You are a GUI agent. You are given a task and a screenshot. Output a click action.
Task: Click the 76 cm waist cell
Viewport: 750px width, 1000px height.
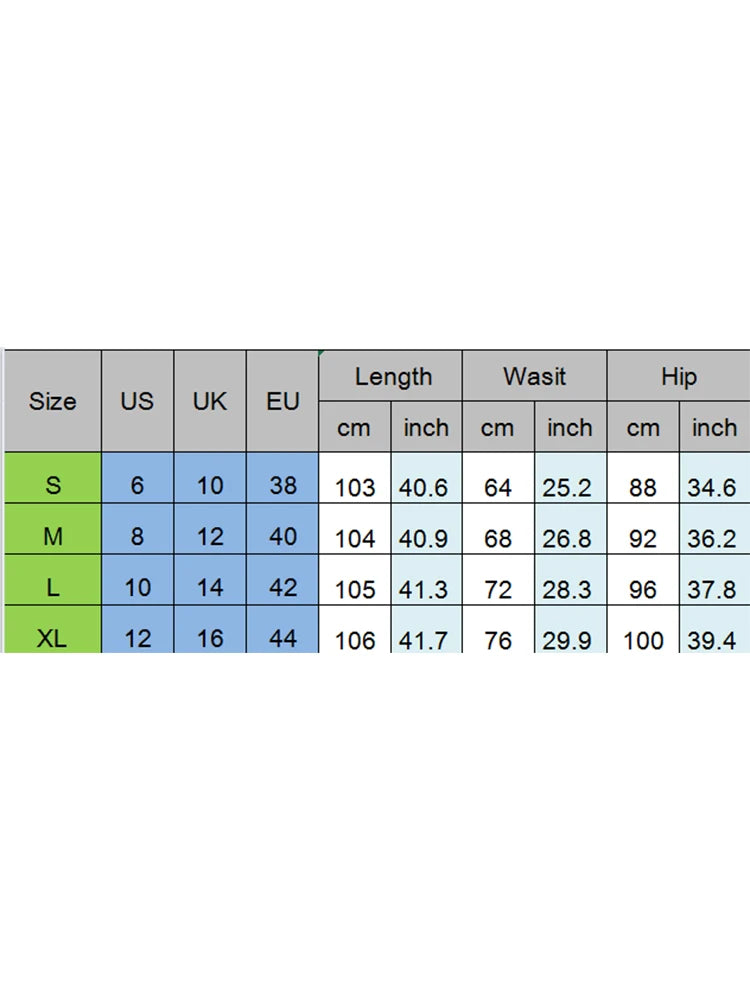click(497, 638)
